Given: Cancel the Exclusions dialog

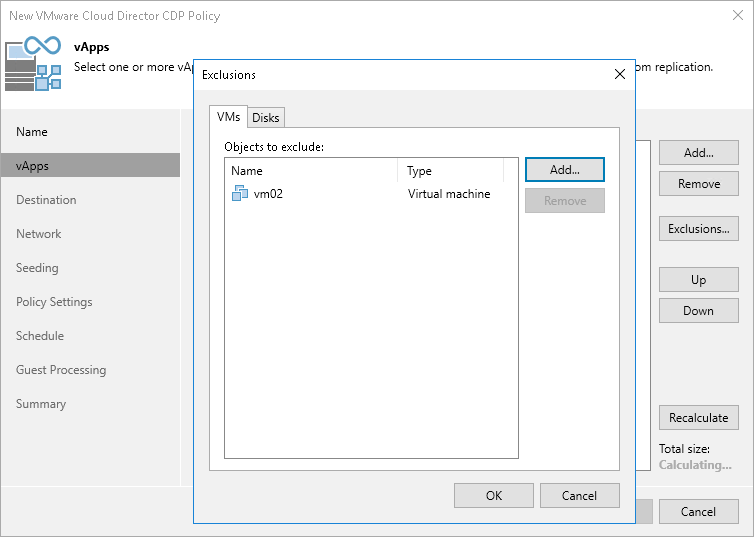Looking at the screenshot, I should (579, 496).
